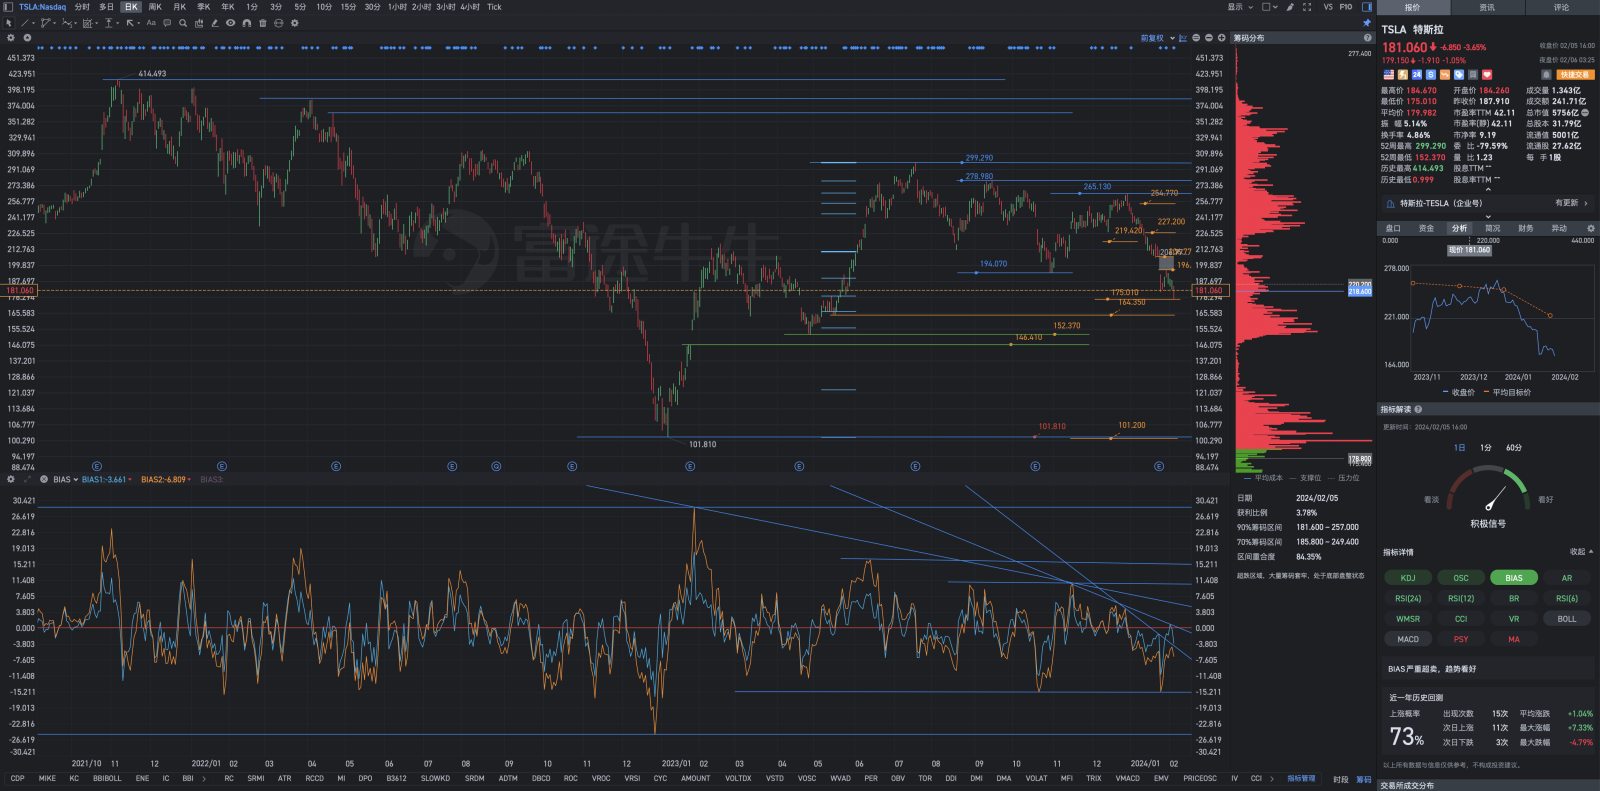
Task: Collapse indicator details with 收起
Action: [x=1581, y=552]
